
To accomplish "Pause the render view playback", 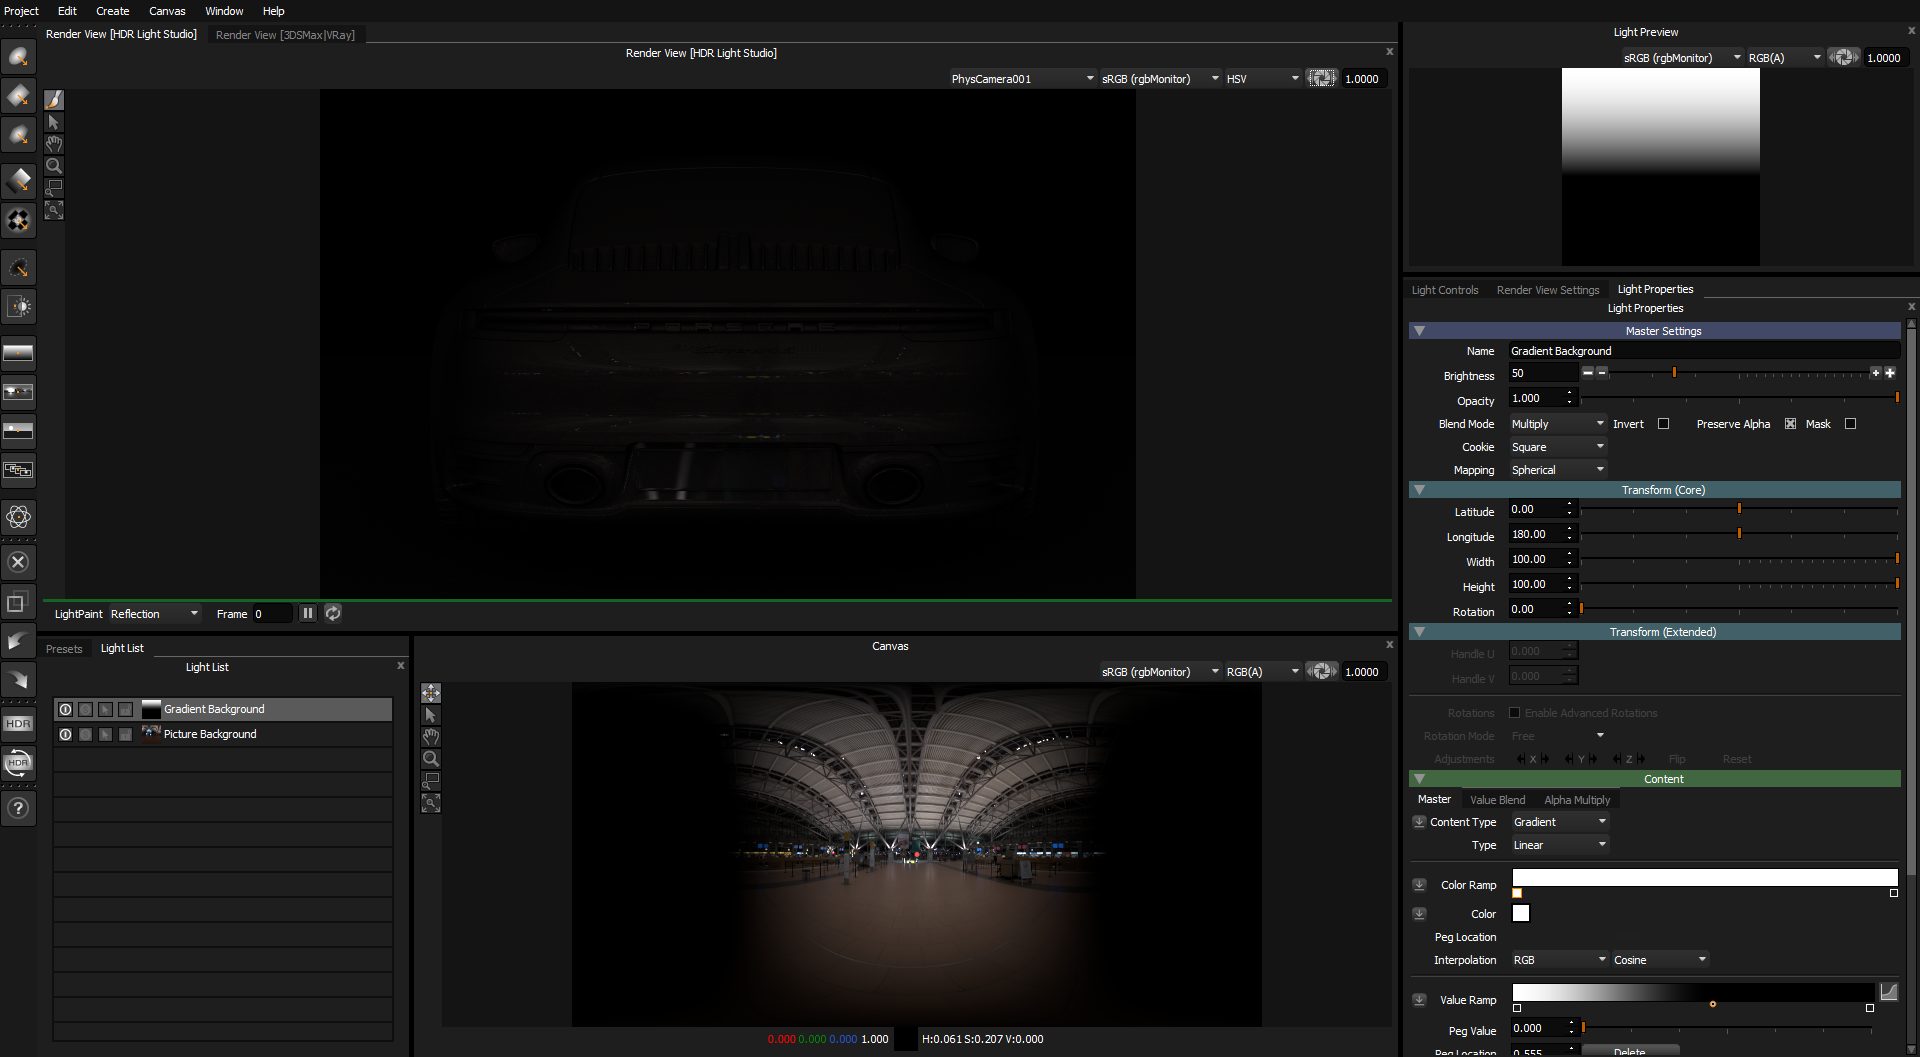I will pyautogui.click(x=308, y=613).
